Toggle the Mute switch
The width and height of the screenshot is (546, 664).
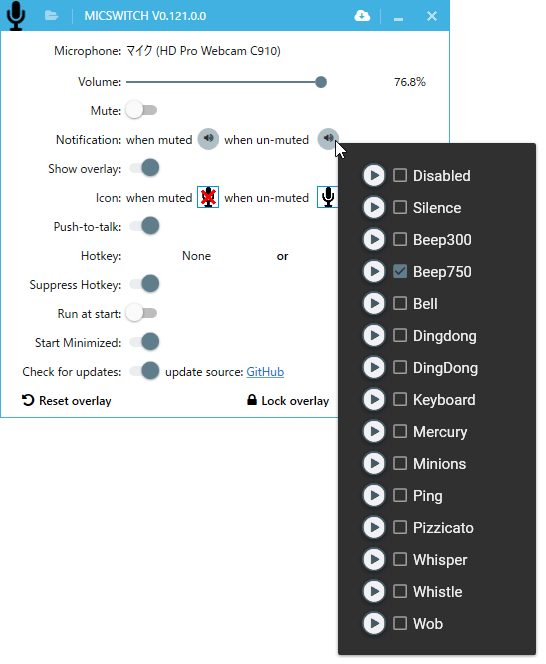[141, 110]
